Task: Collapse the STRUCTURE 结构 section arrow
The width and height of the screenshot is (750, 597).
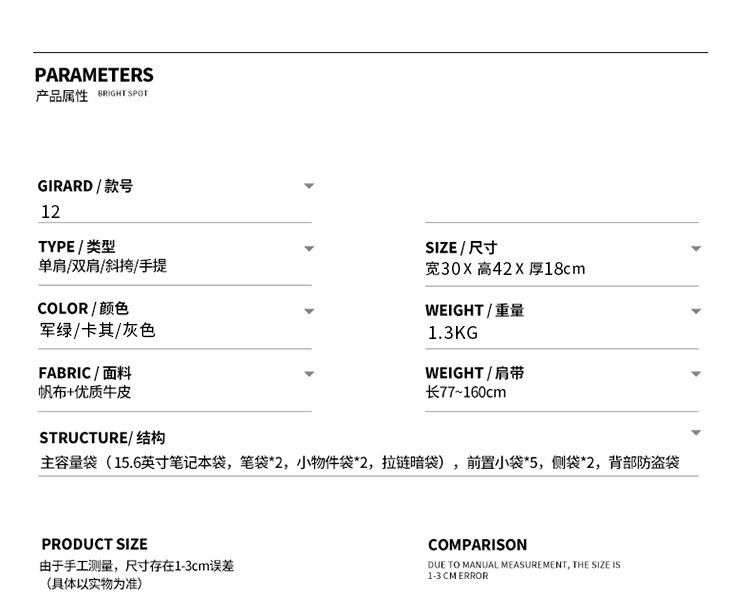Action: [x=696, y=433]
